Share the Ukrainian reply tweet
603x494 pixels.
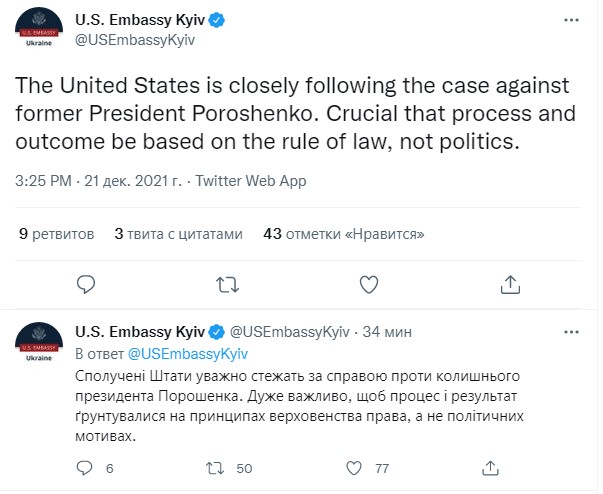(x=491, y=467)
